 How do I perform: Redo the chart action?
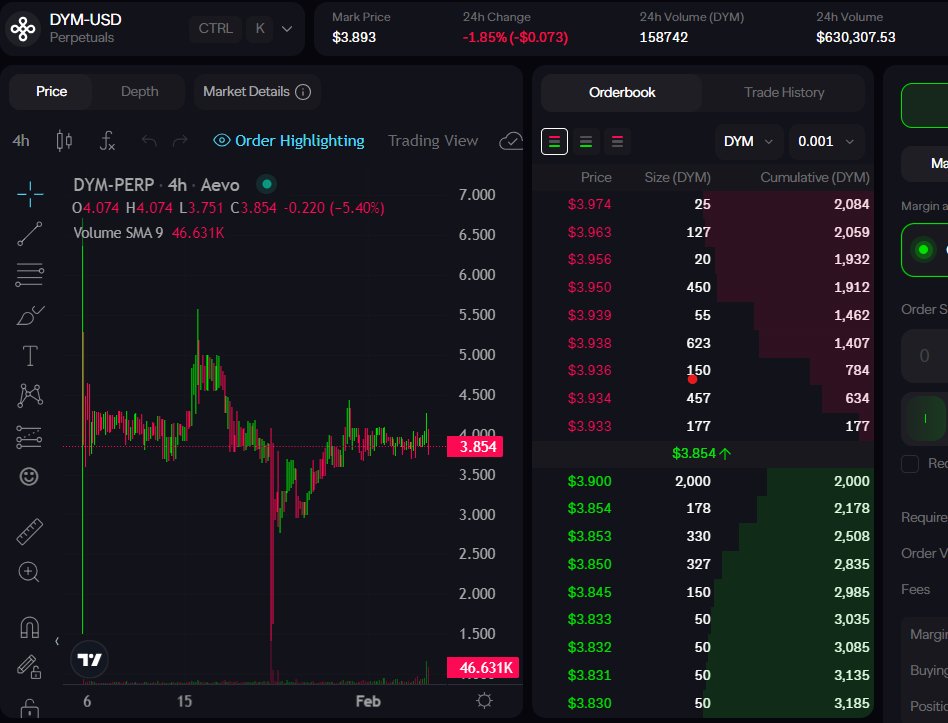[x=180, y=141]
